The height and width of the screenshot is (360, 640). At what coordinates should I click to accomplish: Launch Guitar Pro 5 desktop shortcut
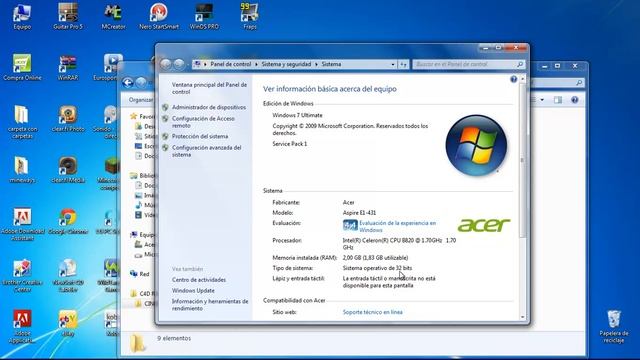coord(68,17)
